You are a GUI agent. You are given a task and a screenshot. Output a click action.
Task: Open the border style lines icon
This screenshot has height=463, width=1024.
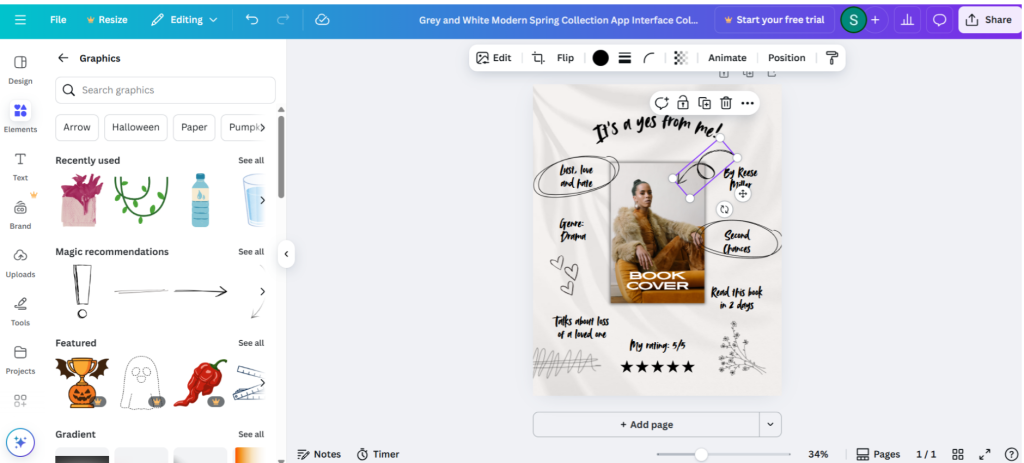pos(625,58)
